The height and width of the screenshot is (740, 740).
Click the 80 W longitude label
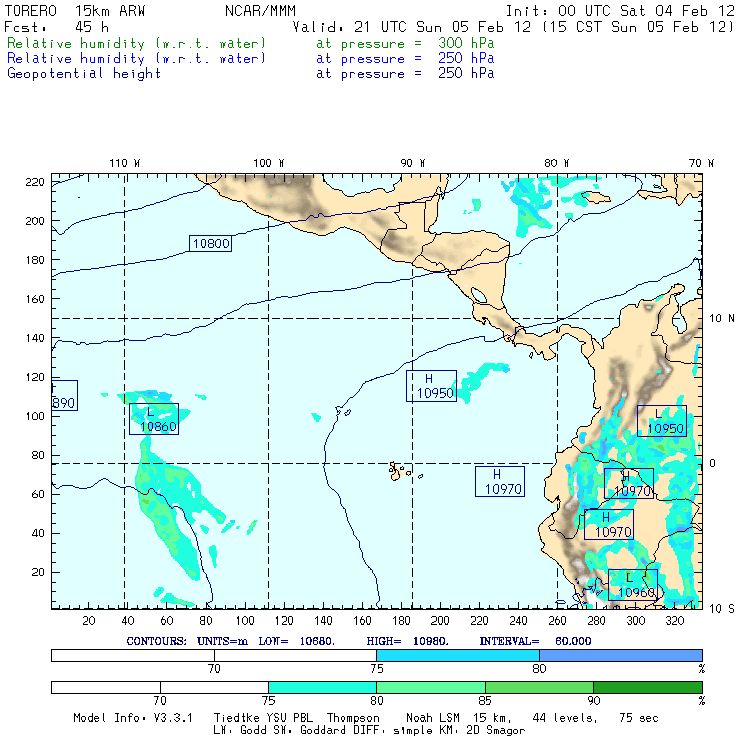coord(557,163)
